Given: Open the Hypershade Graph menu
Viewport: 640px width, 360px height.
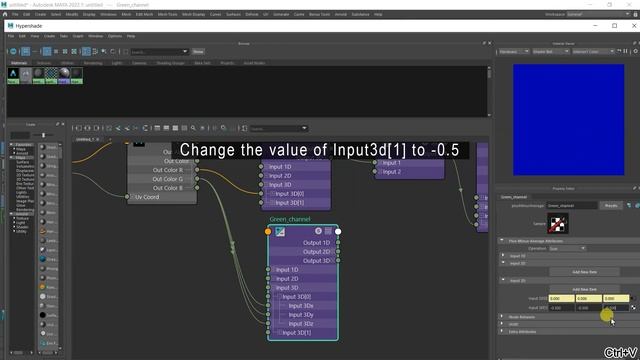Looking at the screenshot, I should (78, 36).
